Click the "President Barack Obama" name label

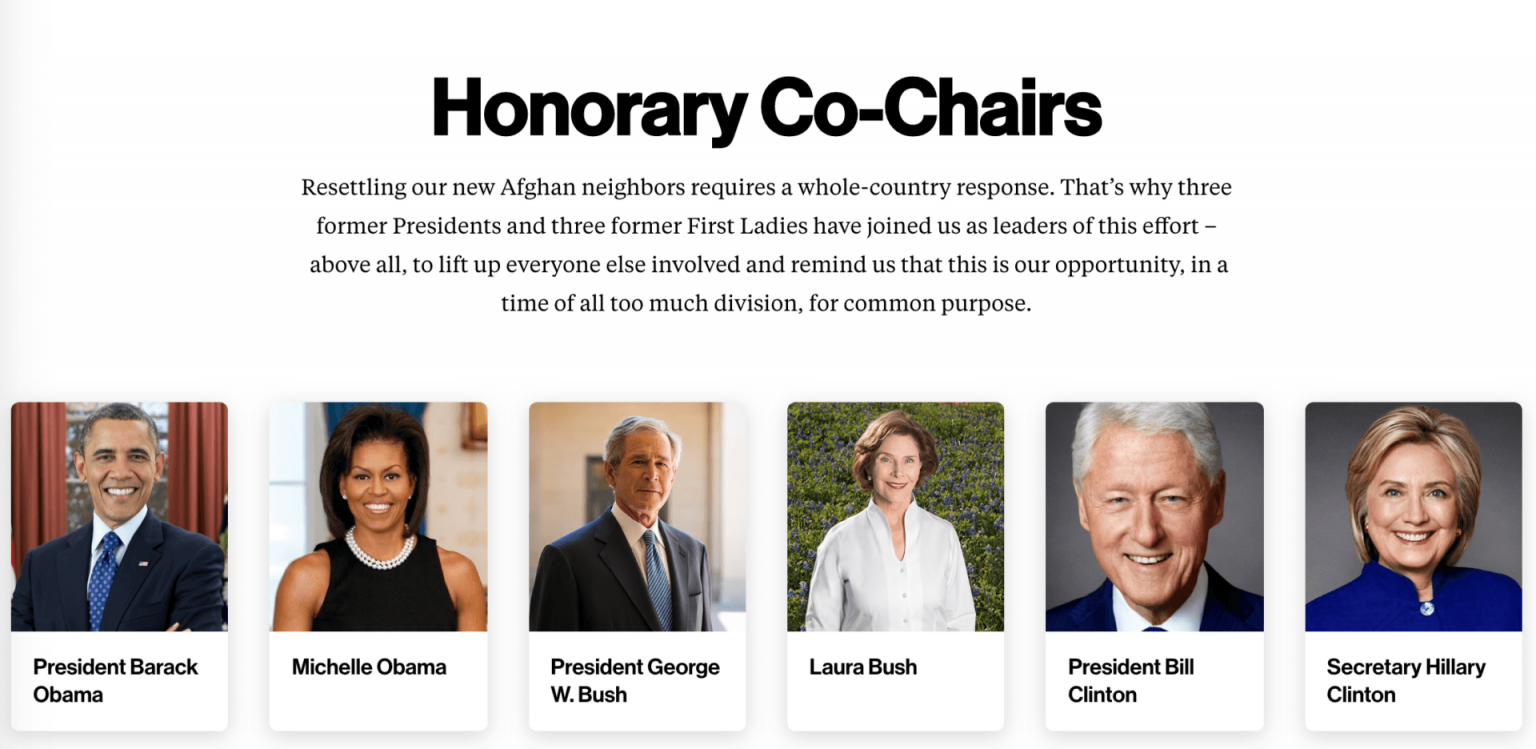coord(115,680)
